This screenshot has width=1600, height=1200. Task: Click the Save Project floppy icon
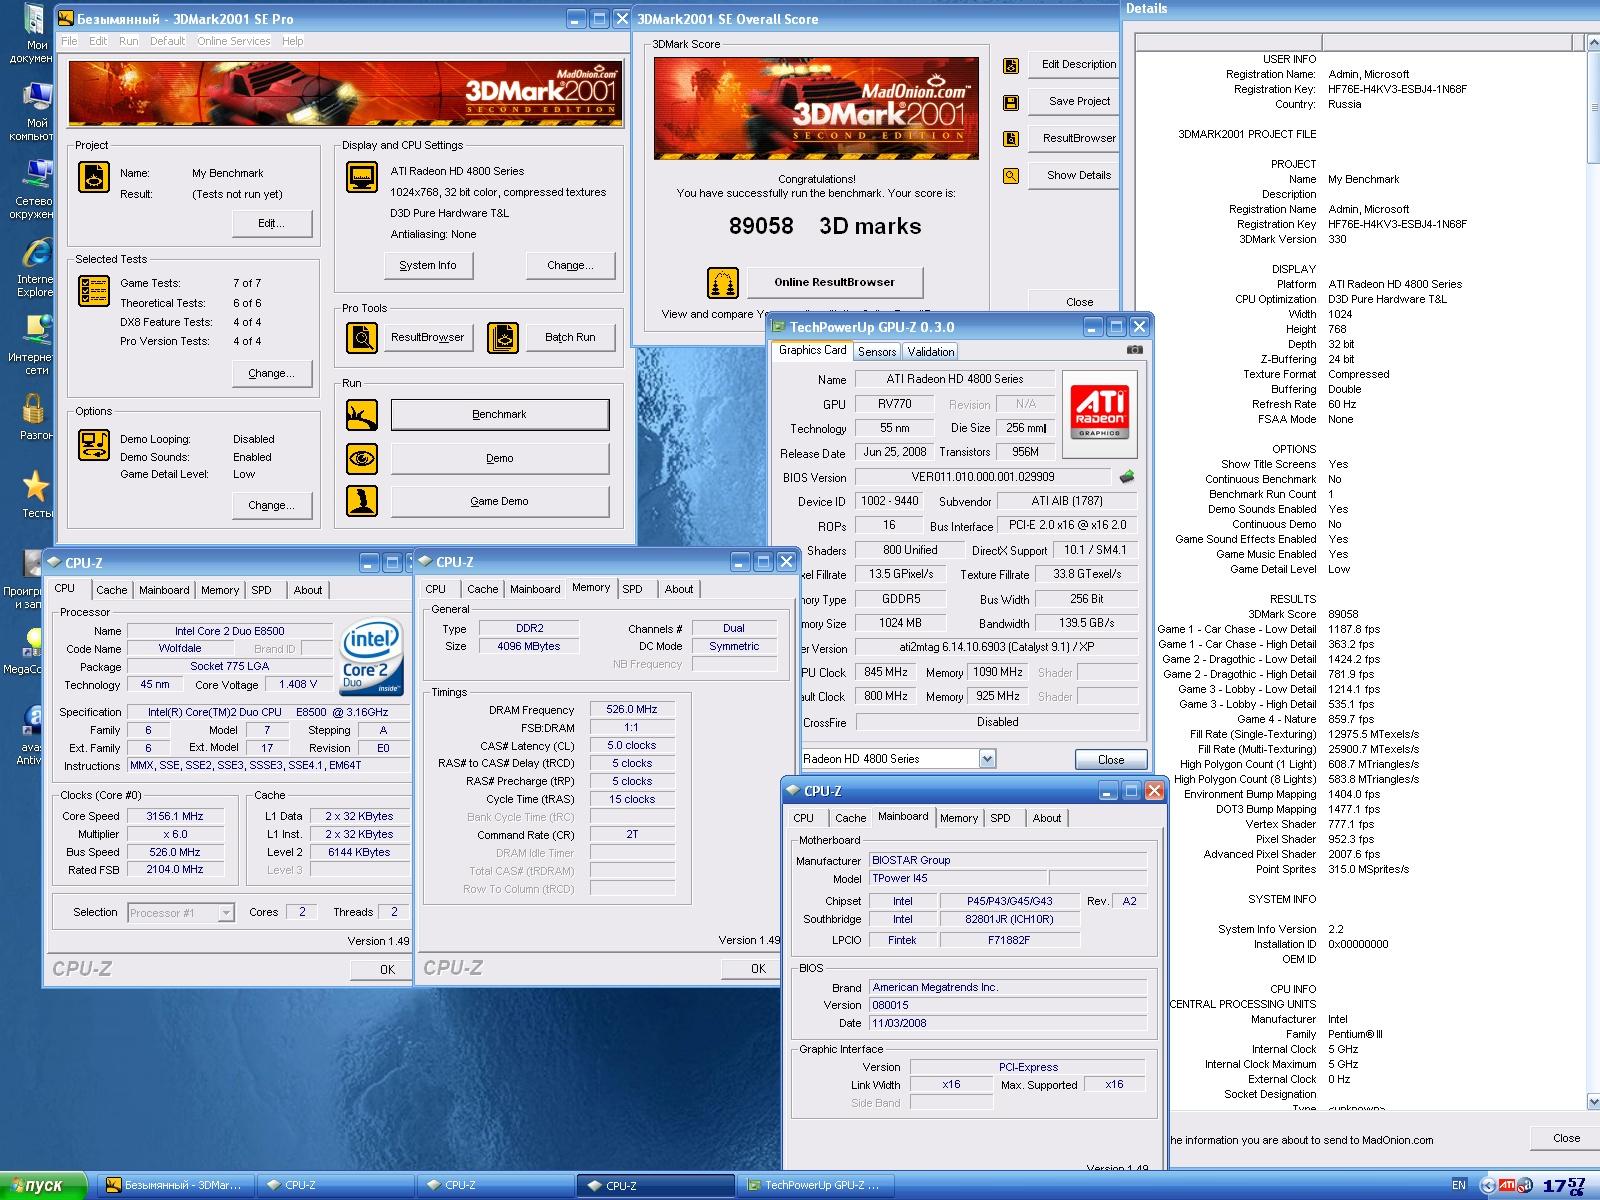point(1011,102)
